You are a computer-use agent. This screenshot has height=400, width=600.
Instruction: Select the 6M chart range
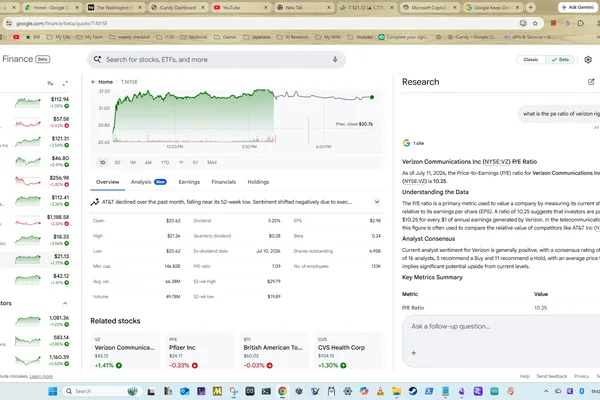point(148,162)
